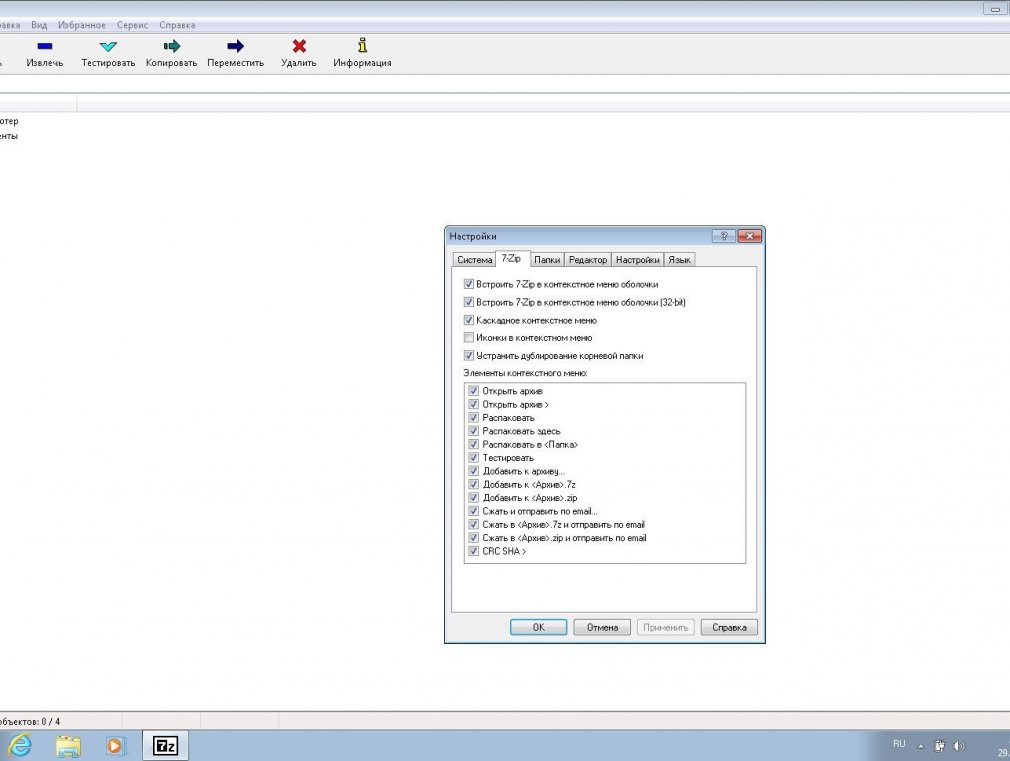Open the Вид menu
This screenshot has width=1010, height=761.
[x=39, y=25]
